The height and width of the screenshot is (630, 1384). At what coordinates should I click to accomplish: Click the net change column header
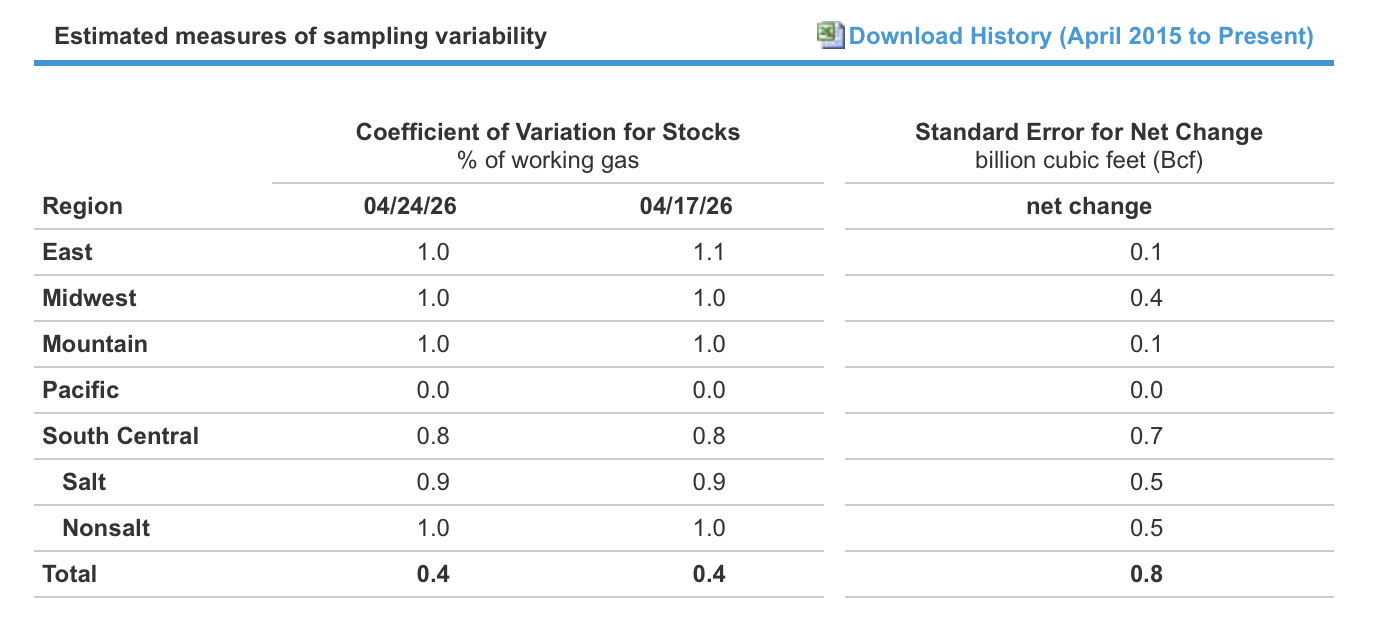coord(1089,207)
